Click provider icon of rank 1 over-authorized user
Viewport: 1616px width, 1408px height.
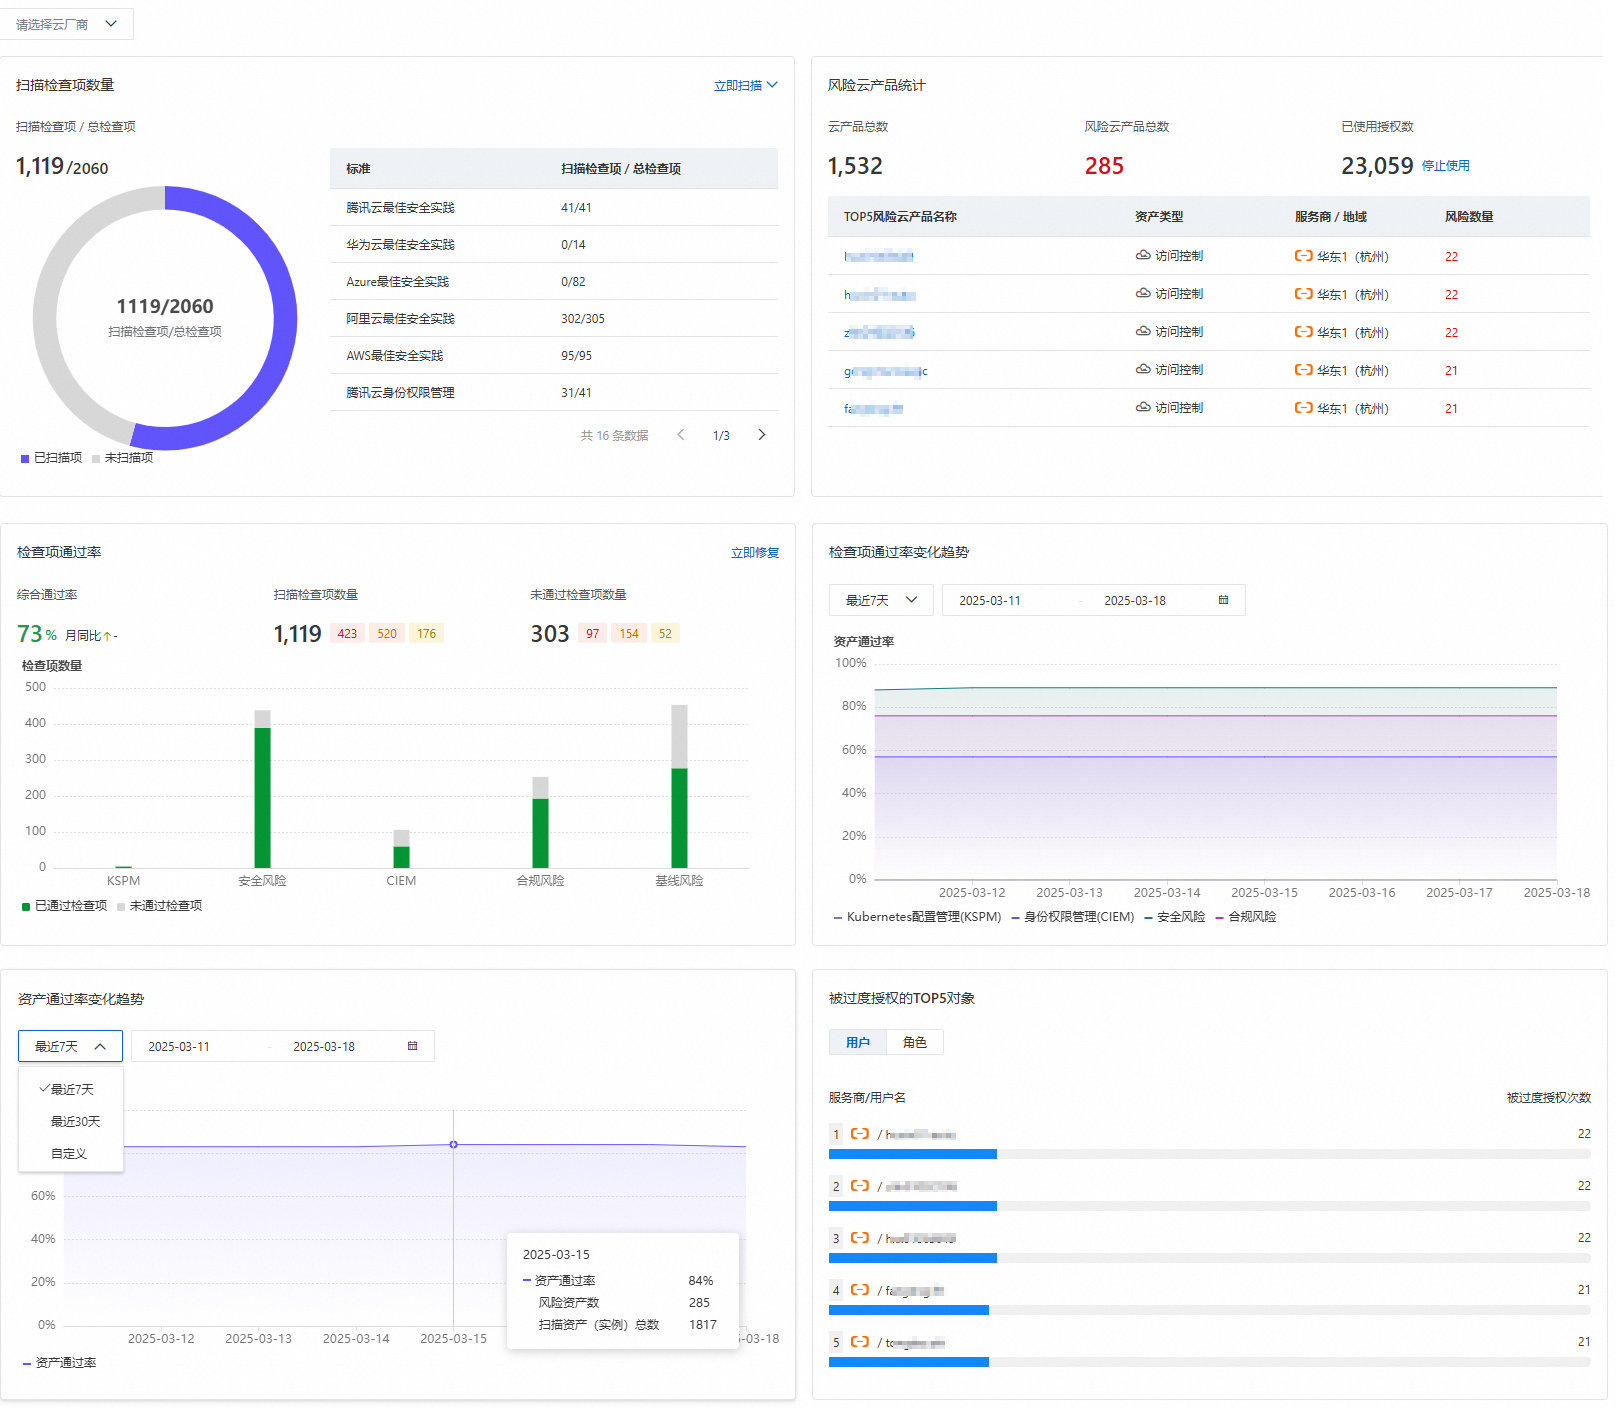tap(860, 1134)
